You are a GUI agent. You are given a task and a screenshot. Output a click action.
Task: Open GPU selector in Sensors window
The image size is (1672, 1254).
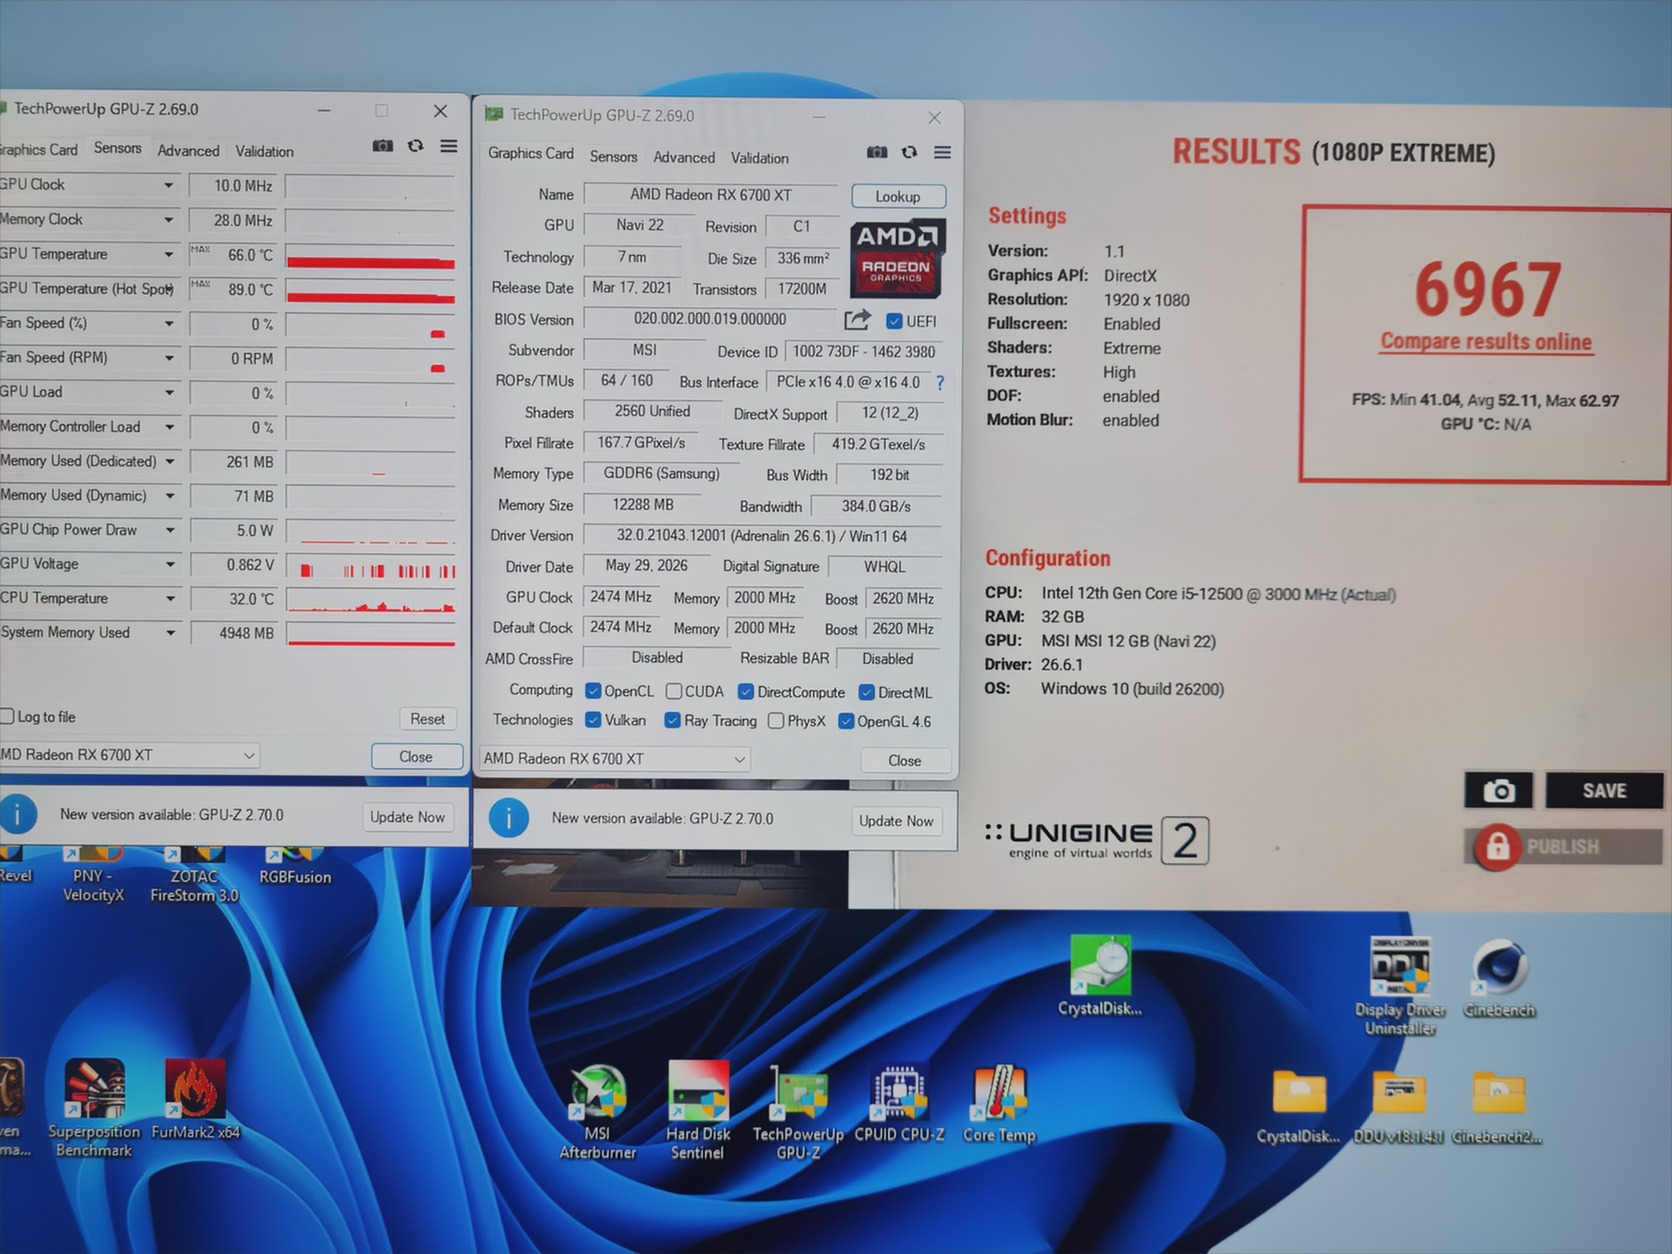(130, 755)
